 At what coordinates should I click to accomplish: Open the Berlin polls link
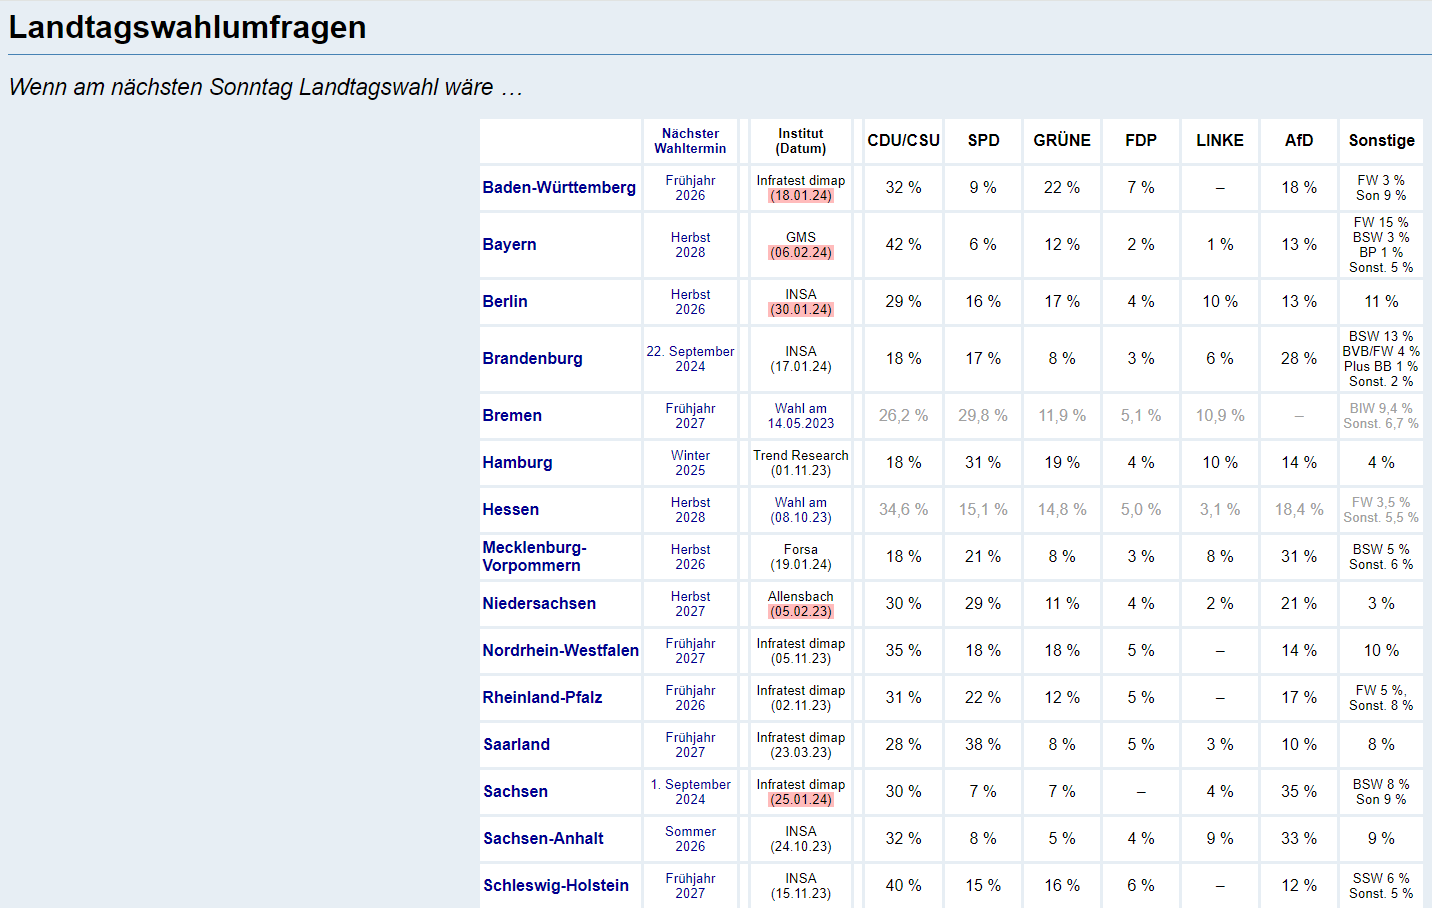click(x=505, y=302)
